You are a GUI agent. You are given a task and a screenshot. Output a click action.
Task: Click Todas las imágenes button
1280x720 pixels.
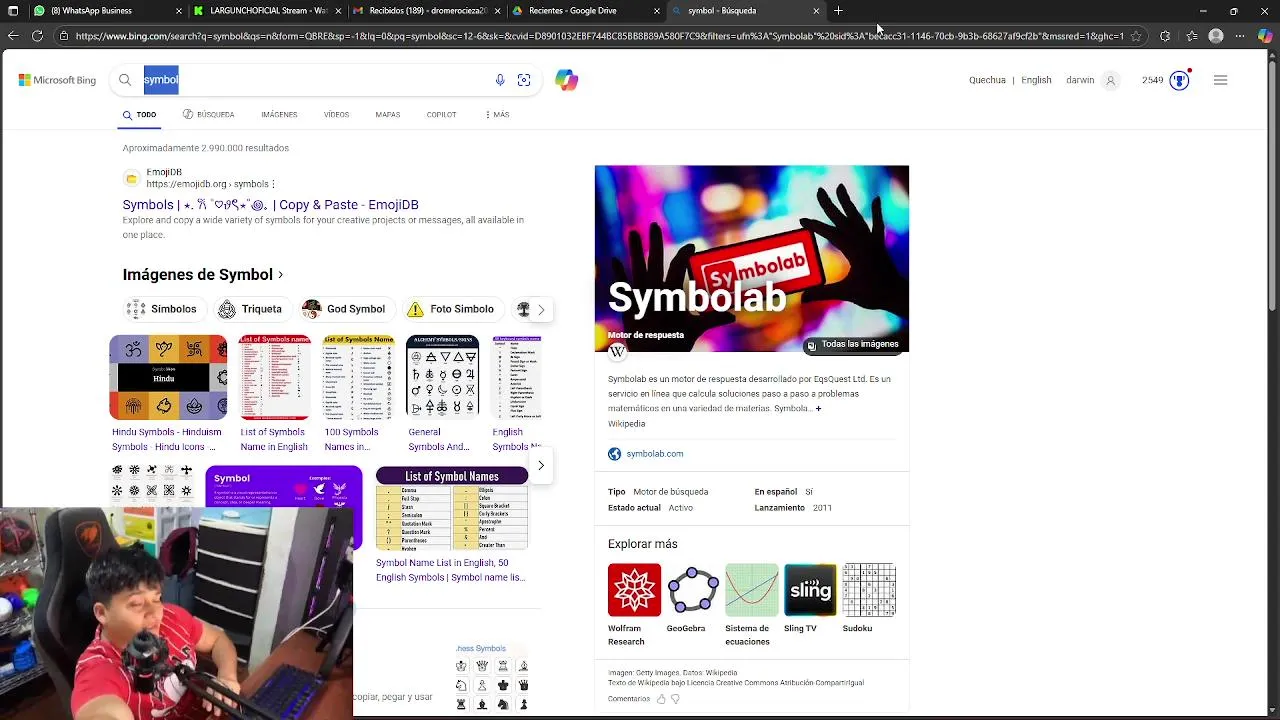(853, 345)
